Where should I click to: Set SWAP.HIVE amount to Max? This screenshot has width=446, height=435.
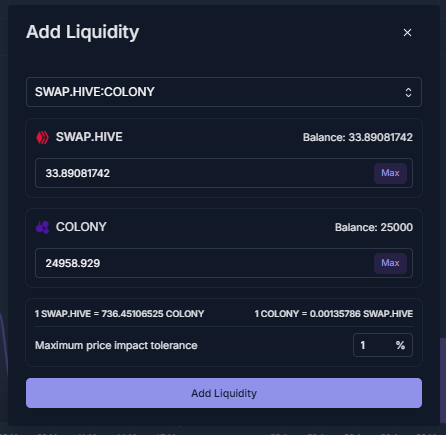390,173
